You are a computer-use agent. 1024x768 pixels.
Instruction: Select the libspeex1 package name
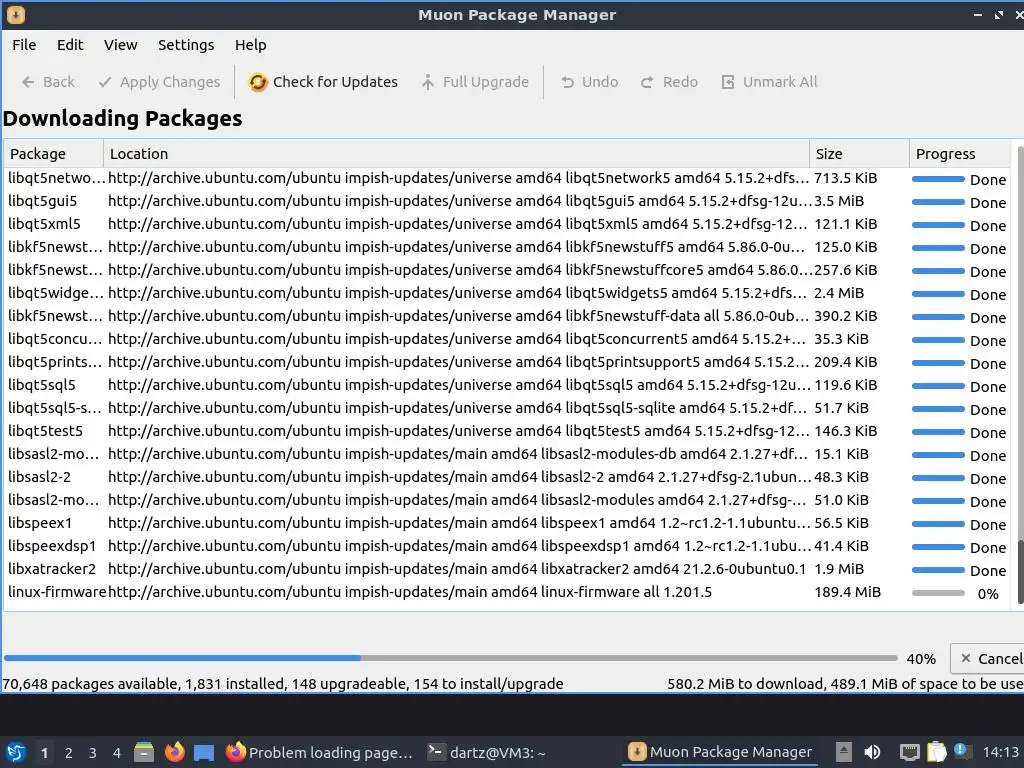coord(40,523)
